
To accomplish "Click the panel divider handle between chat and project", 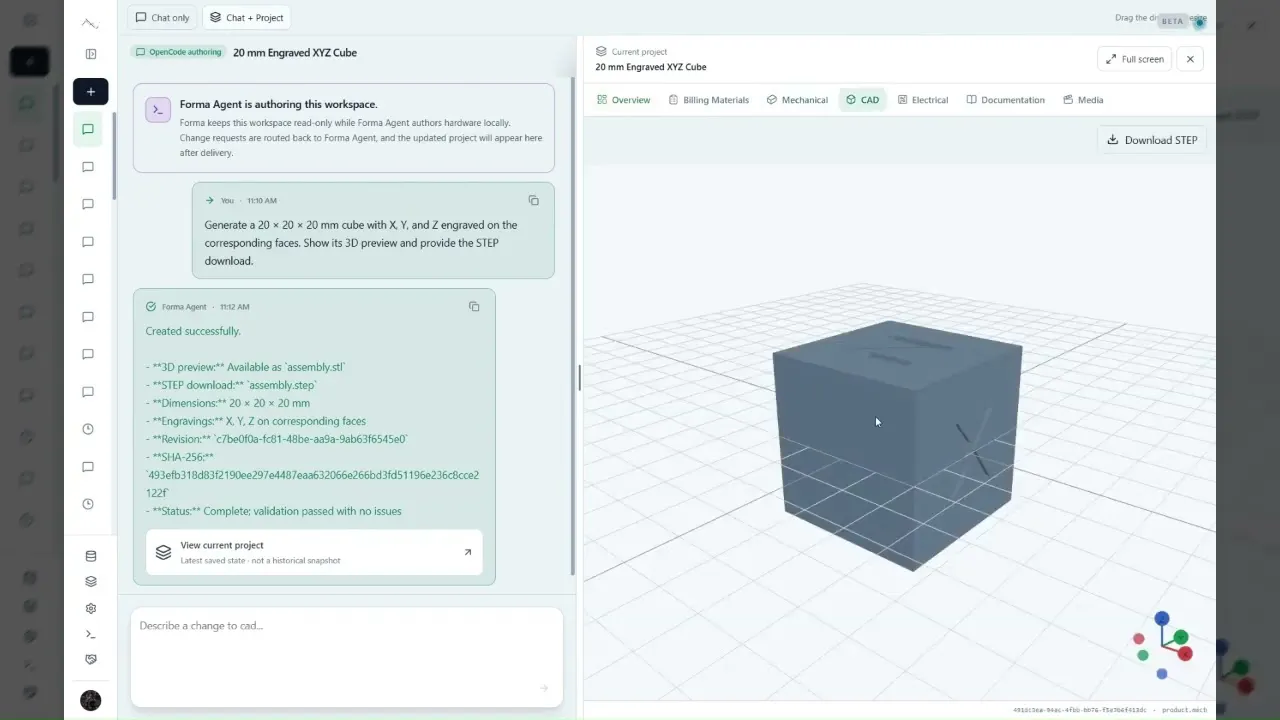I will pyautogui.click(x=580, y=378).
